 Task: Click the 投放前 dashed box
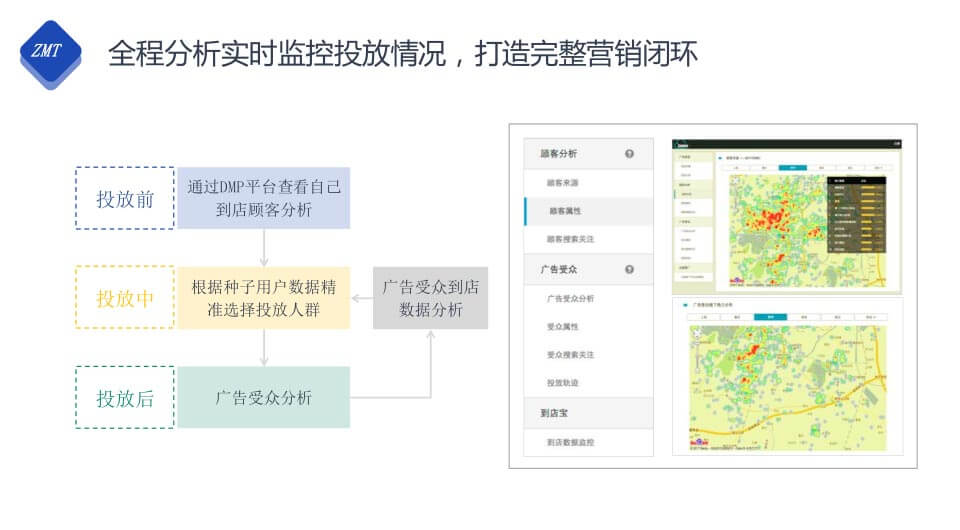click(x=125, y=199)
